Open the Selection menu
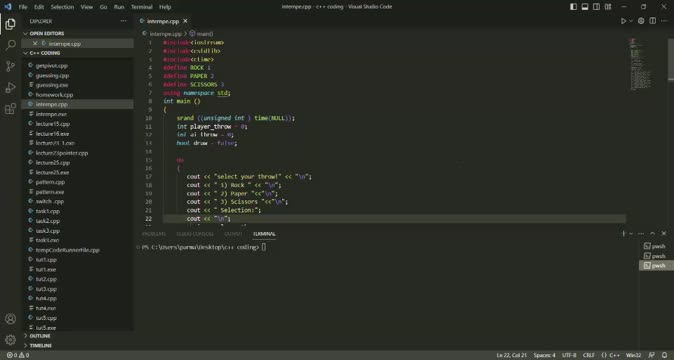674x360 pixels. (x=62, y=7)
